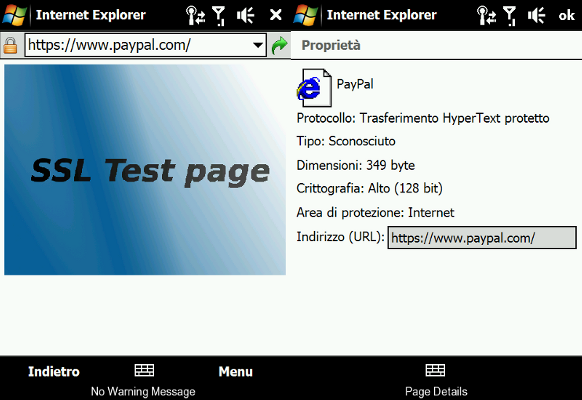Click the PayPal page title text

pyautogui.click(x=355, y=84)
